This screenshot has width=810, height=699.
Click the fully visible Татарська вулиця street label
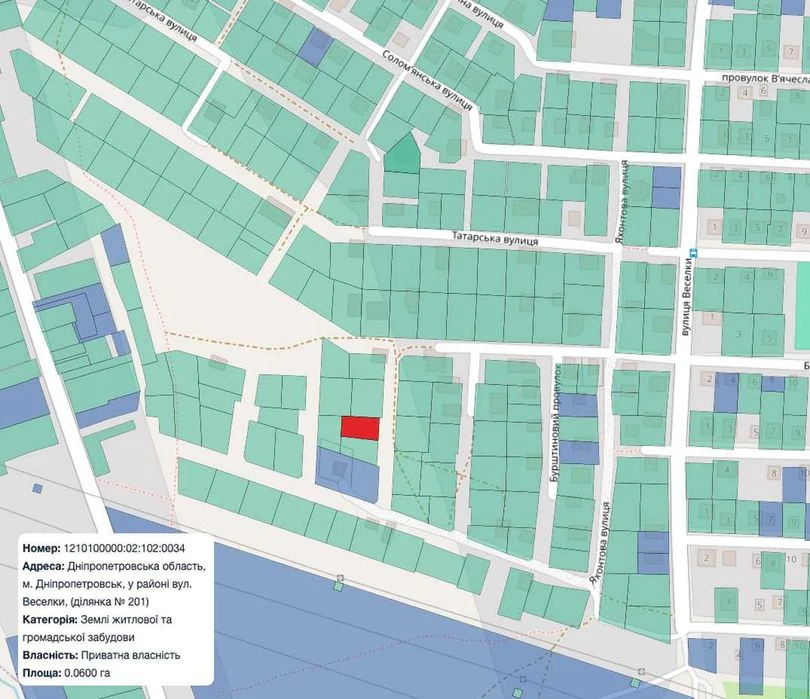point(495,238)
